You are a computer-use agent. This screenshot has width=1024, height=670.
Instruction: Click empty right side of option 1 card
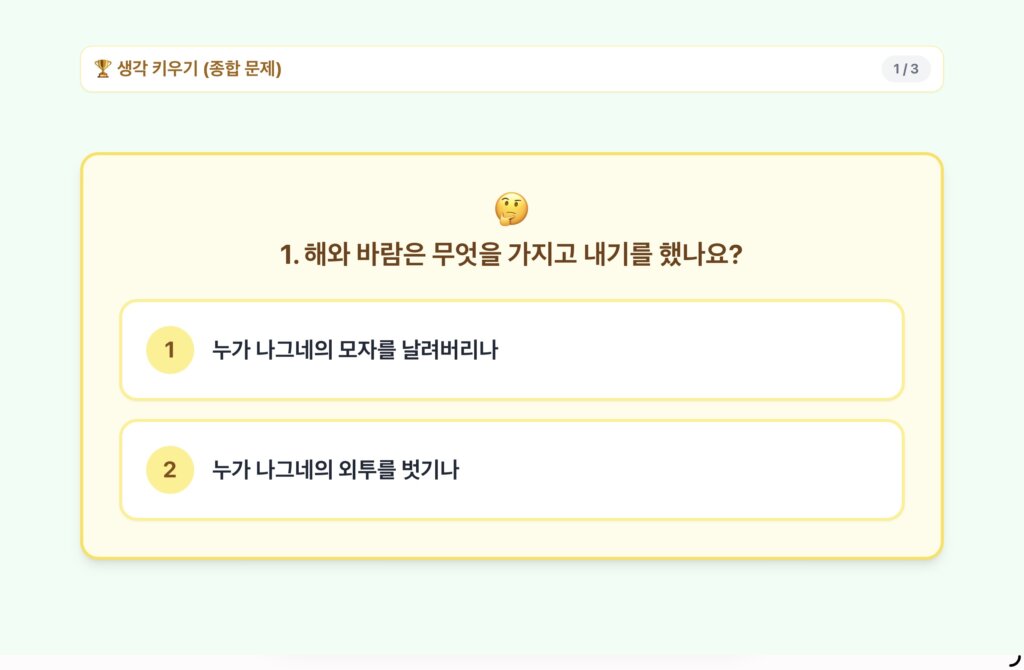[x=718, y=350]
